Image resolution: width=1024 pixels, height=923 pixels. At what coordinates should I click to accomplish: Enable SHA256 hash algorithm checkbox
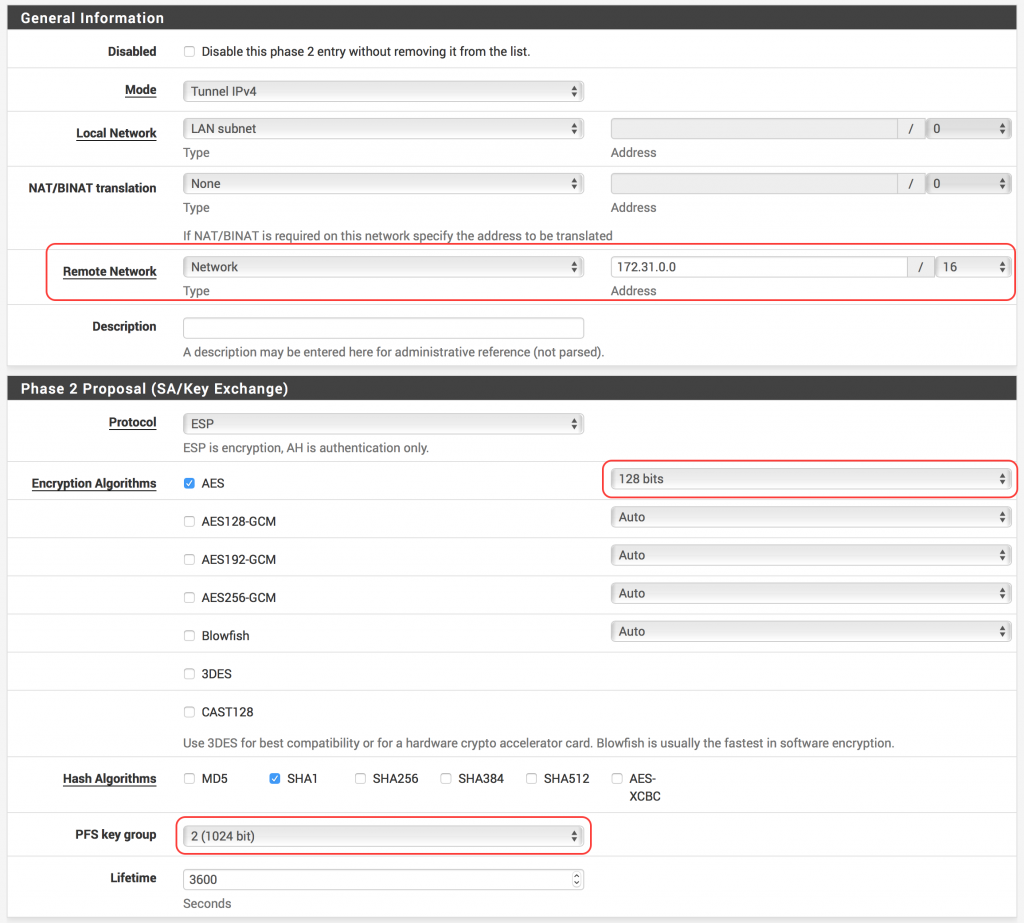360,779
